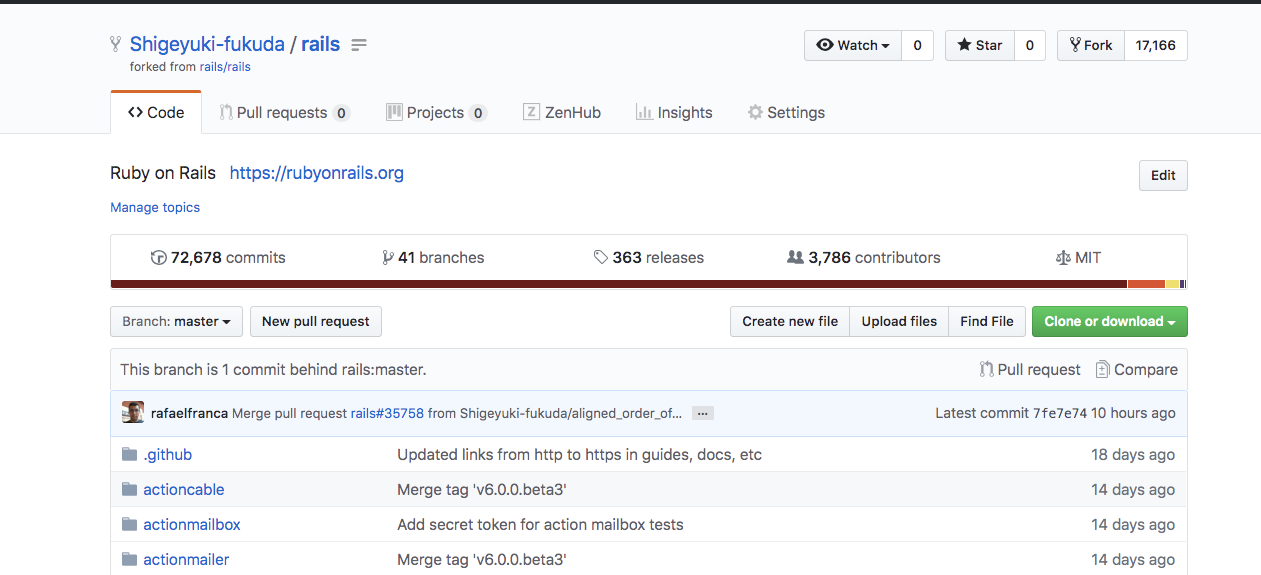Click the commits history clock icon
The width and height of the screenshot is (1261, 575).
pos(158,258)
